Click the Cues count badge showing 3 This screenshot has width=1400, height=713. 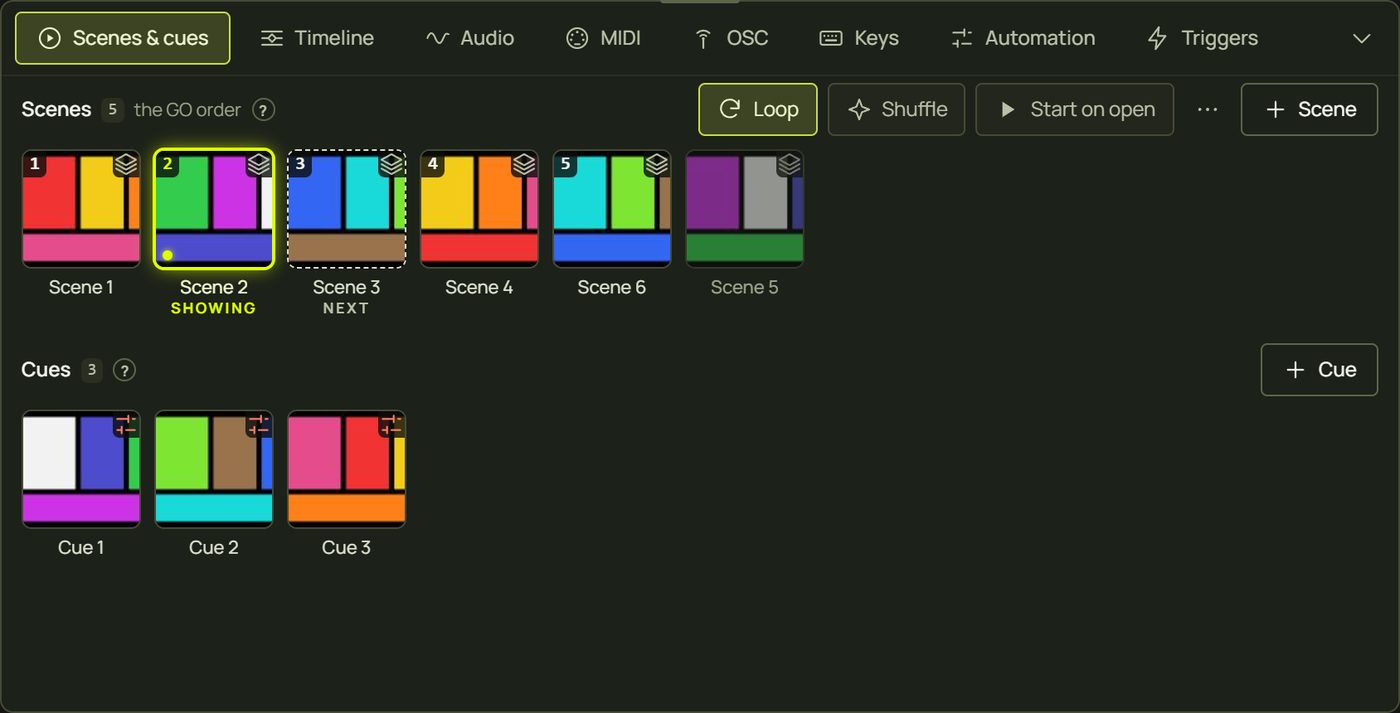[92, 370]
